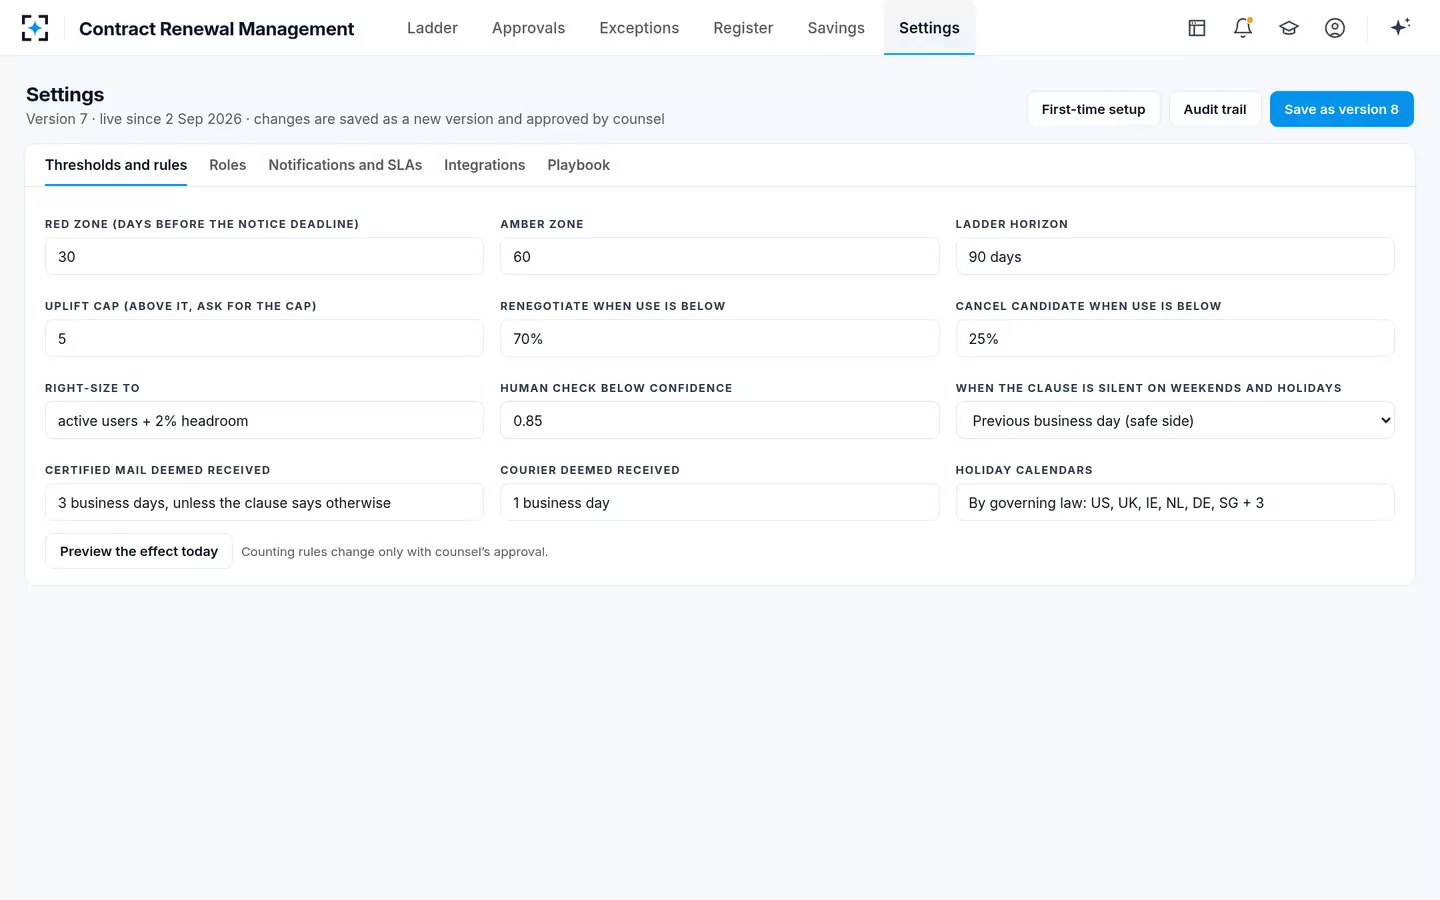Switch to the Playbook tab
The height and width of the screenshot is (900, 1440).
click(578, 165)
